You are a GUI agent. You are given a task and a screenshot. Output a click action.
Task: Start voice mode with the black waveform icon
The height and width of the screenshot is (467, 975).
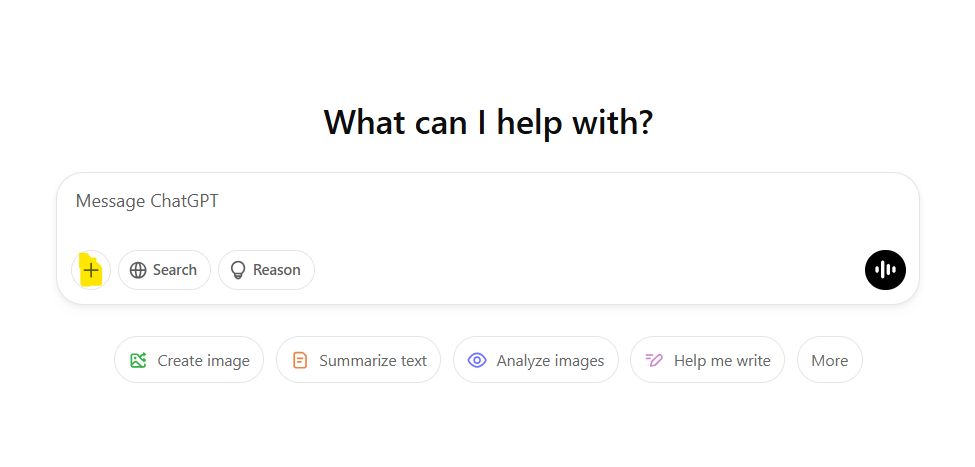click(x=885, y=270)
